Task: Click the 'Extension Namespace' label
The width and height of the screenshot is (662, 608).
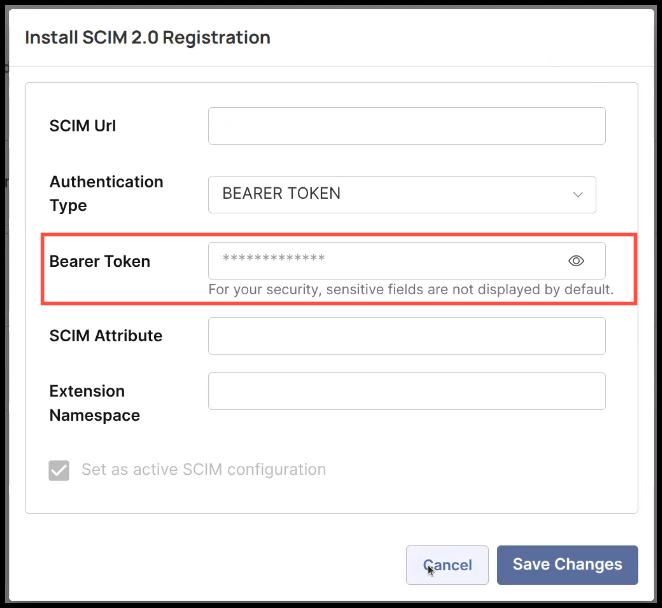Action: pos(94,402)
